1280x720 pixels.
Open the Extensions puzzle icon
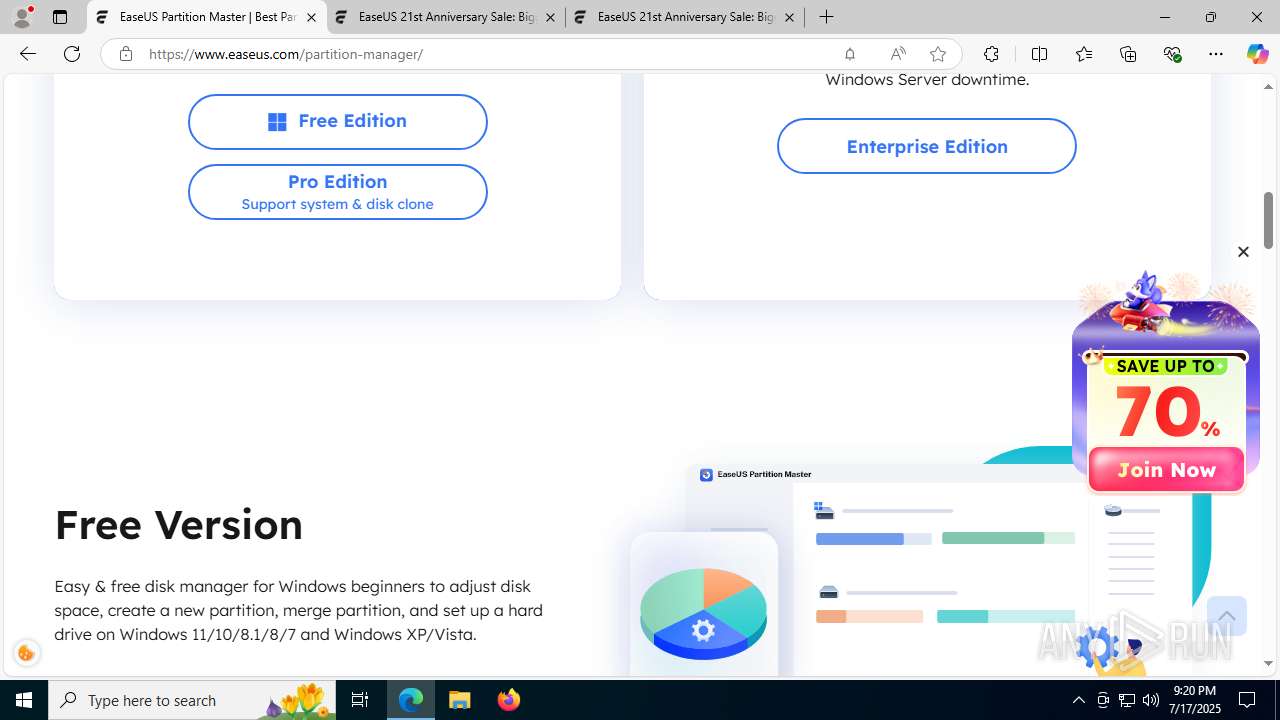tap(991, 54)
